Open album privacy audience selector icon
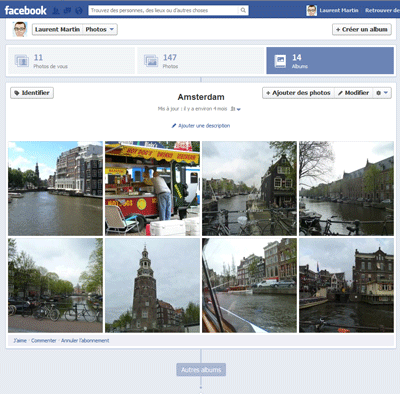Viewport: 400px width, 394px height. click(x=236, y=109)
